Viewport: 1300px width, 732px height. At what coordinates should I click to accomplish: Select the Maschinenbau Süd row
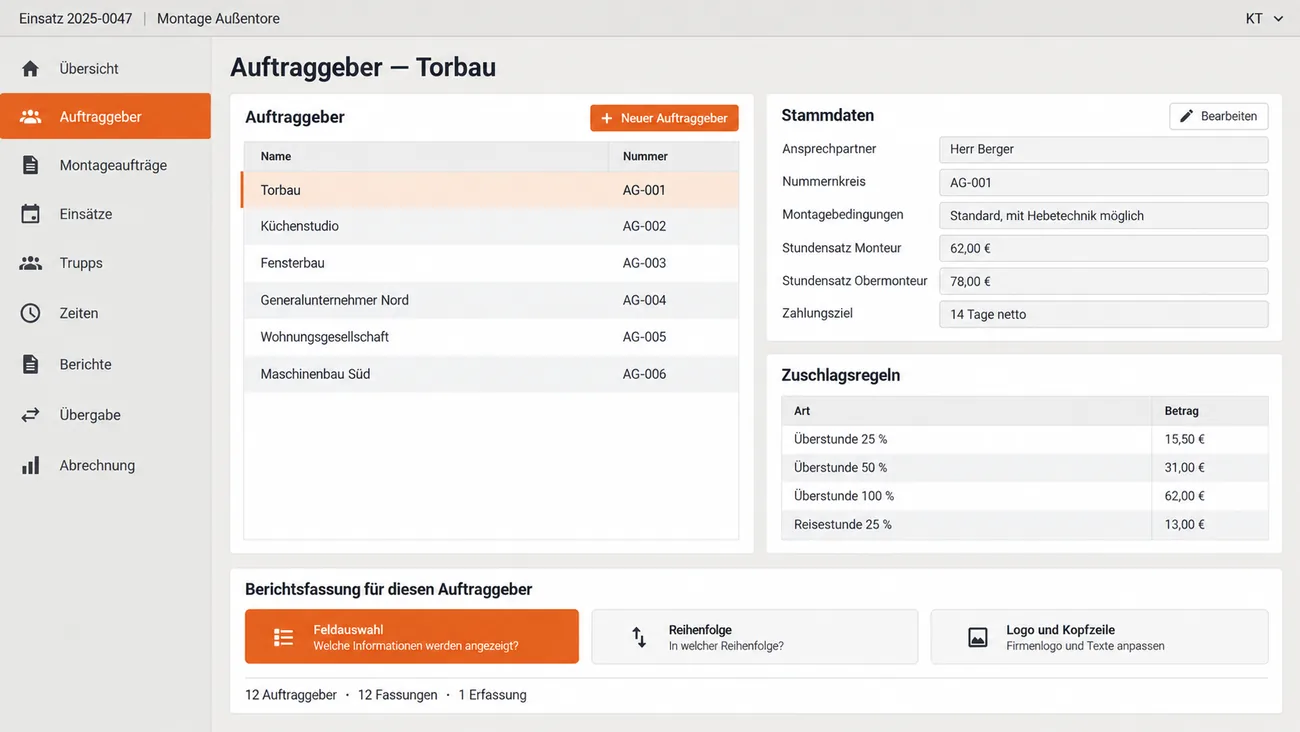[491, 374]
